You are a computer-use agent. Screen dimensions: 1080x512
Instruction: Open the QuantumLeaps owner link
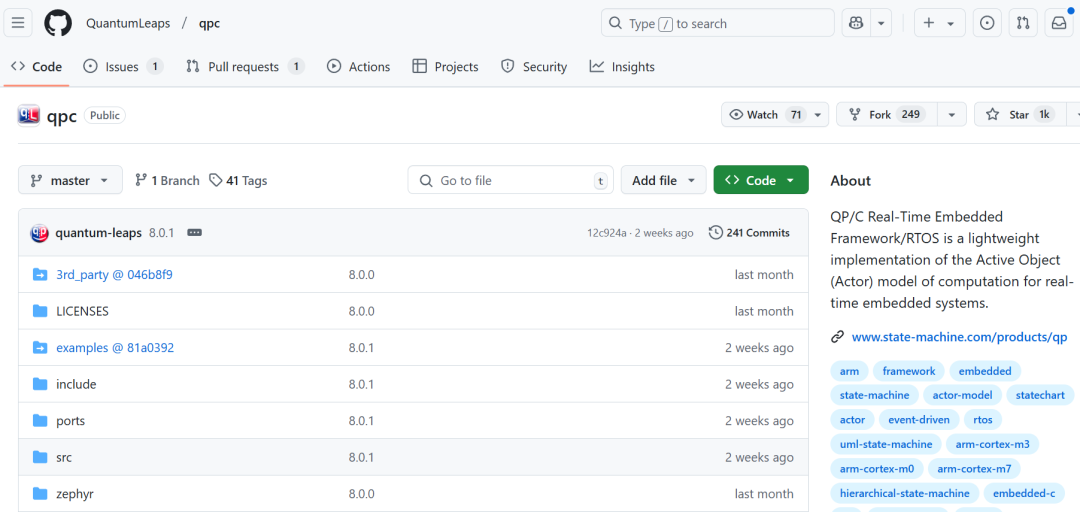pyautogui.click(x=128, y=23)
